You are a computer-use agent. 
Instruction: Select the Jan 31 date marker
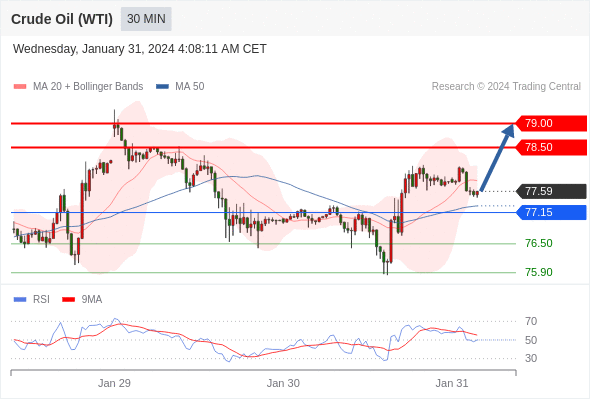[x=452, y=383]
